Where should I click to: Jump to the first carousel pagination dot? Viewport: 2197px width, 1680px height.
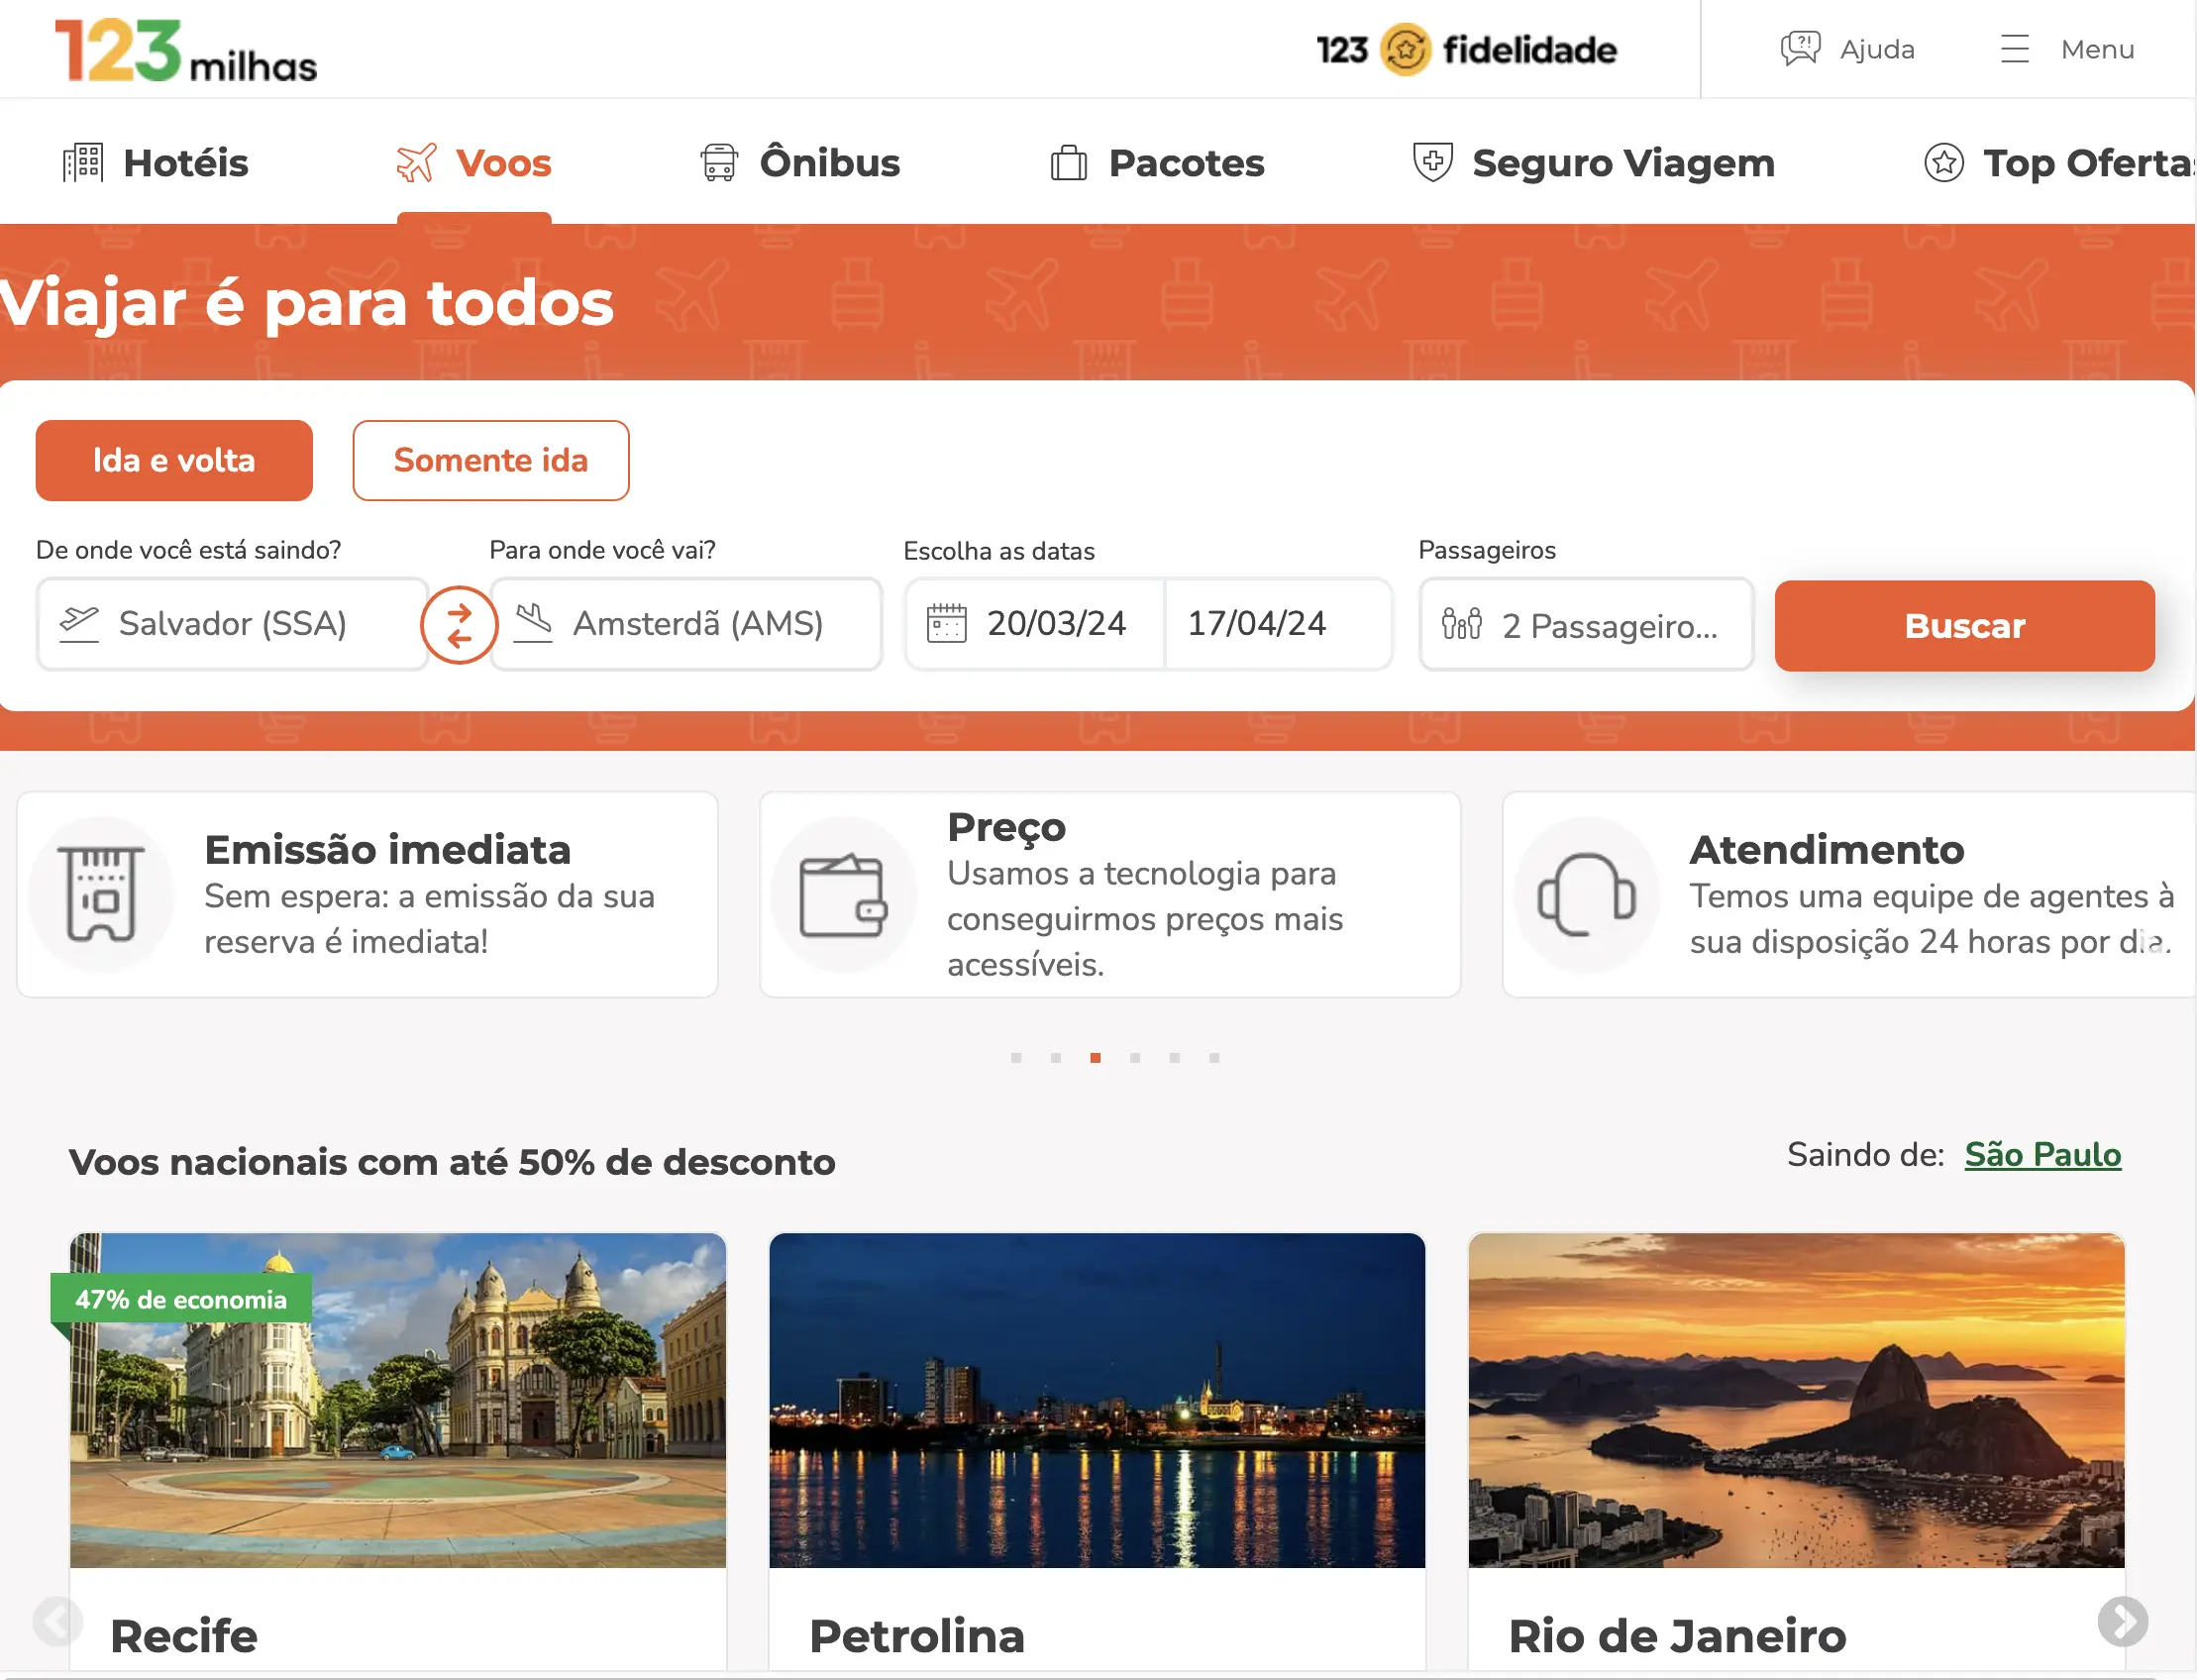coord(1016,1058)
